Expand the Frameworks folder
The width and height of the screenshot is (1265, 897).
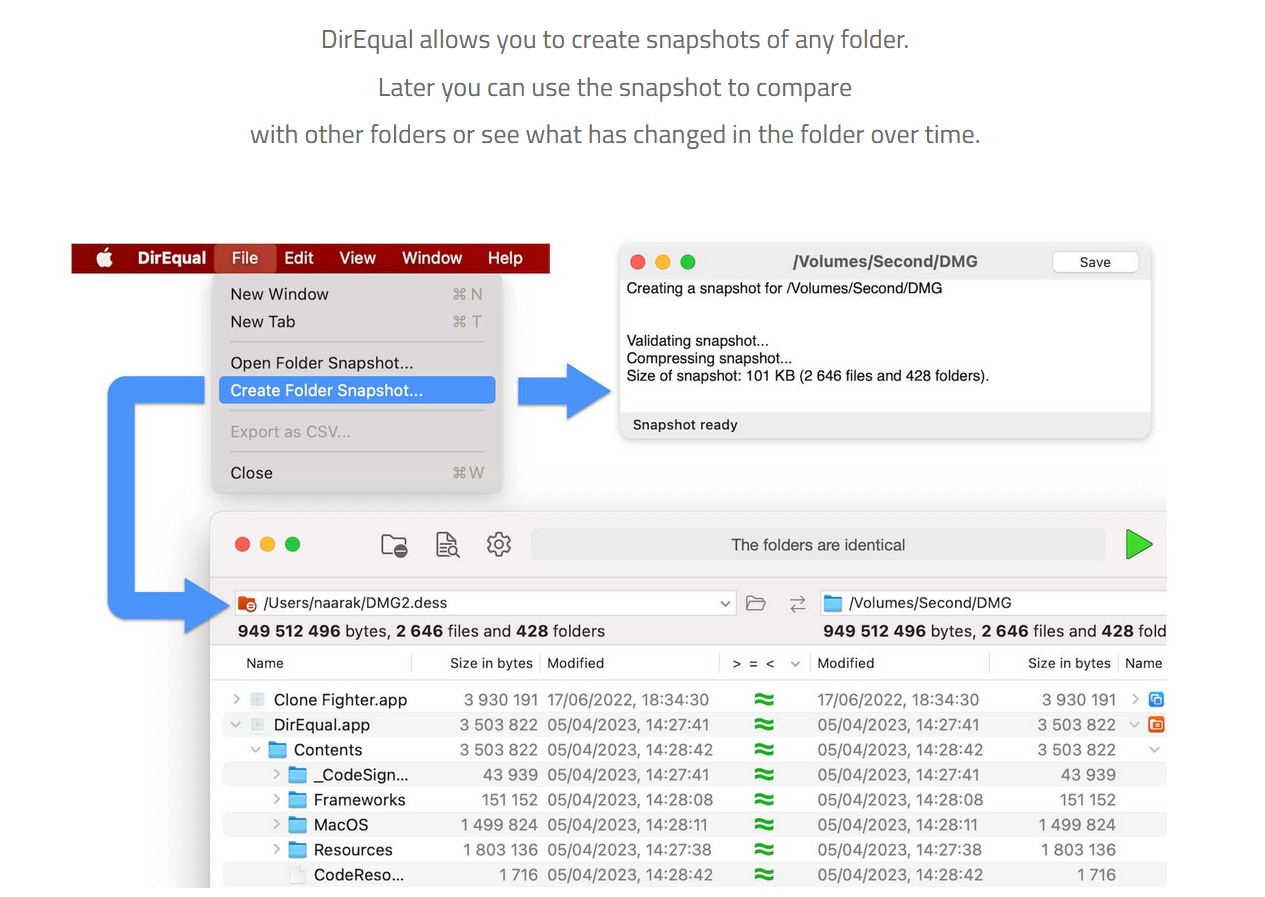pos(276,800)
